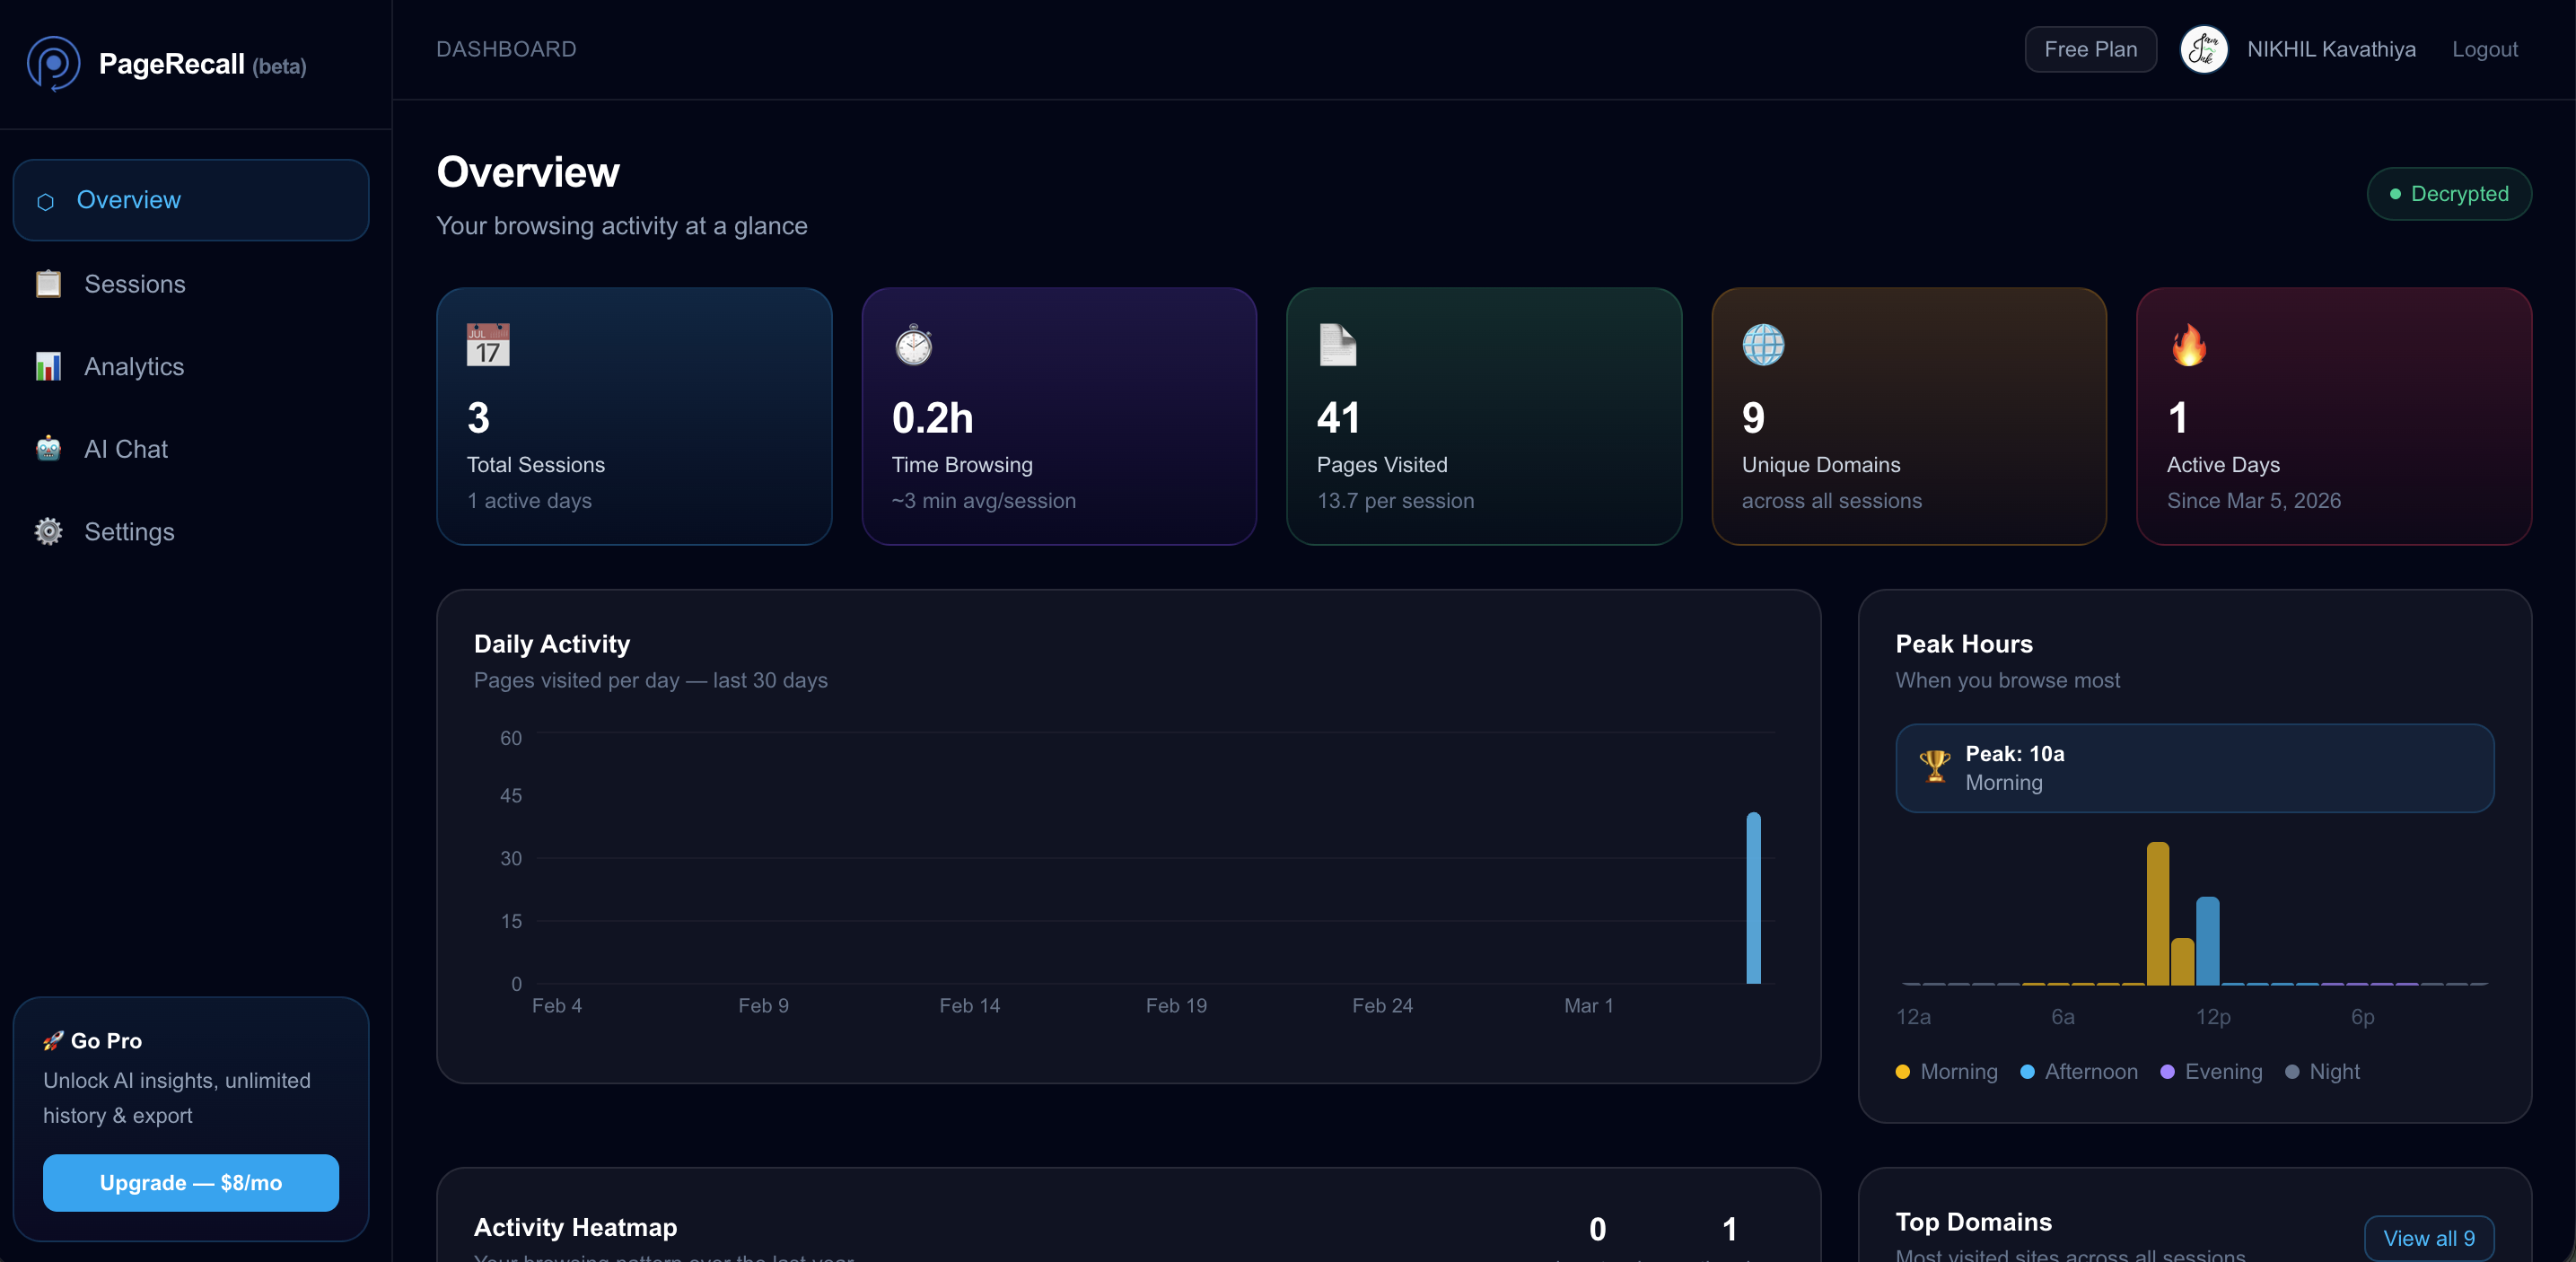Click the Daily Activity blue bar
2576x1262 pixels.
(x=1753, y=898)
